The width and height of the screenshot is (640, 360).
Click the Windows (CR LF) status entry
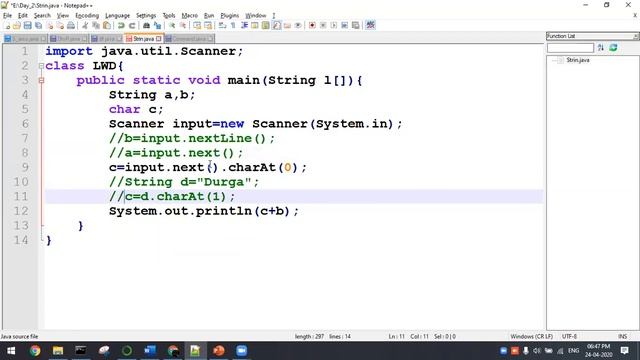(x=531, y=336)
